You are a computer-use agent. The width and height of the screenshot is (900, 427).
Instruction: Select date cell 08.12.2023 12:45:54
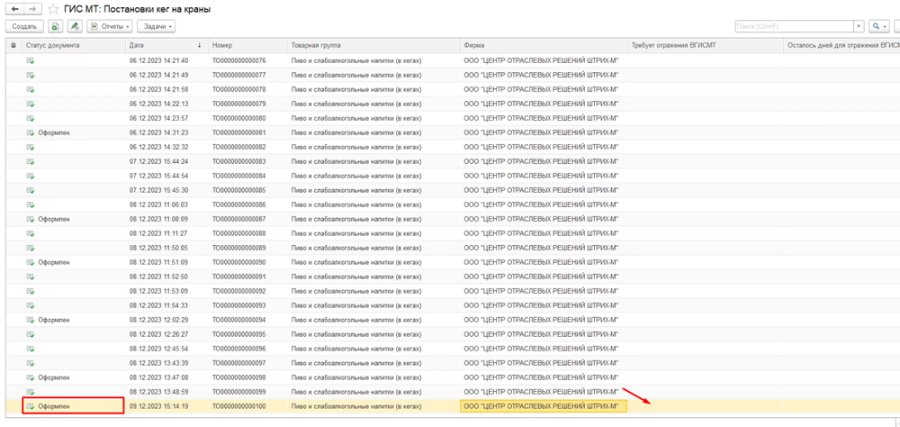(x=159, y=348)
